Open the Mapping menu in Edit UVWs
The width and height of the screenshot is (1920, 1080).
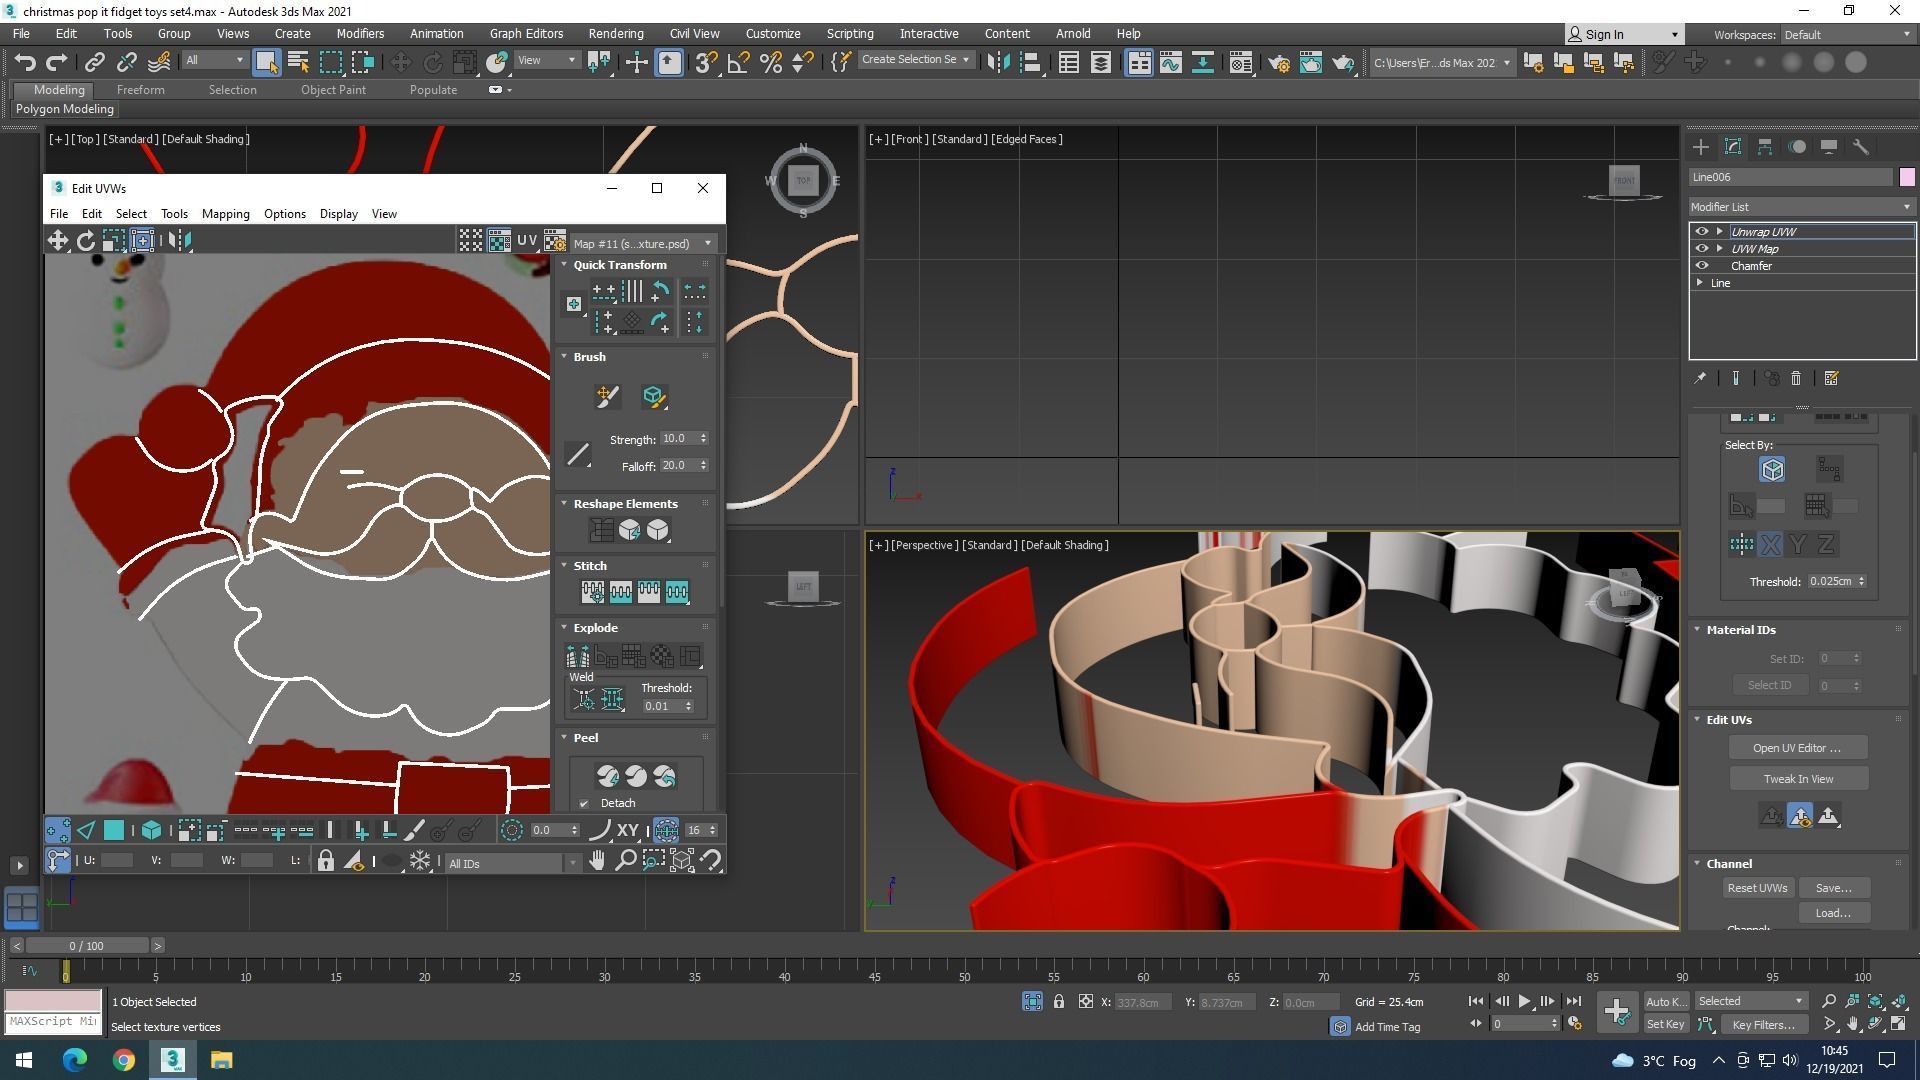pyautogui.click(x=225, y=214)
